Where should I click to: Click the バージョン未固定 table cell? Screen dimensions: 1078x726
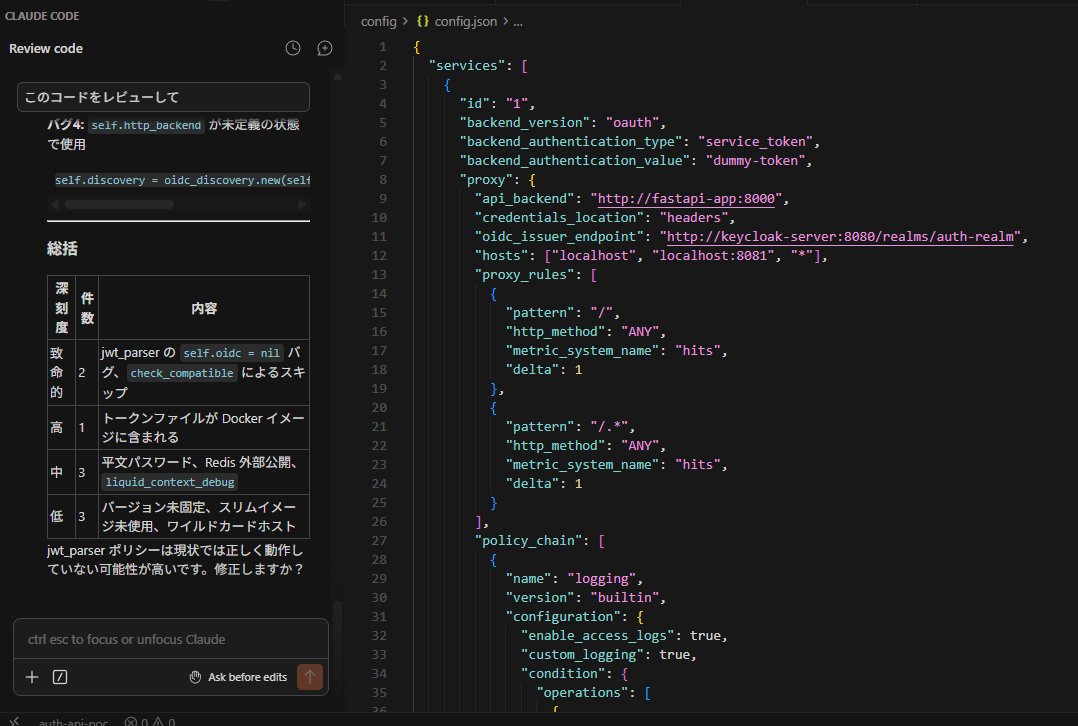pos(204,516)
